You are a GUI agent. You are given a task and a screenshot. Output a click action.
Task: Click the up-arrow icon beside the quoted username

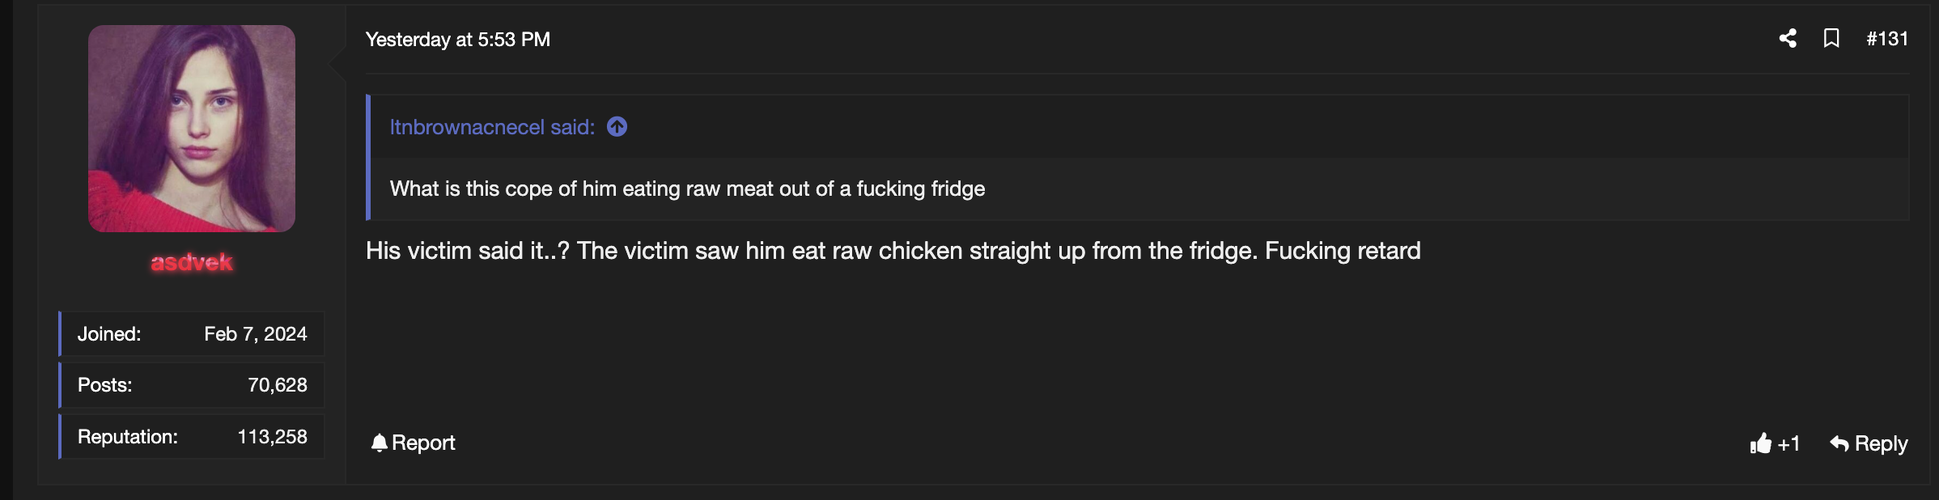pyautogui.click(x=617, y=127)
